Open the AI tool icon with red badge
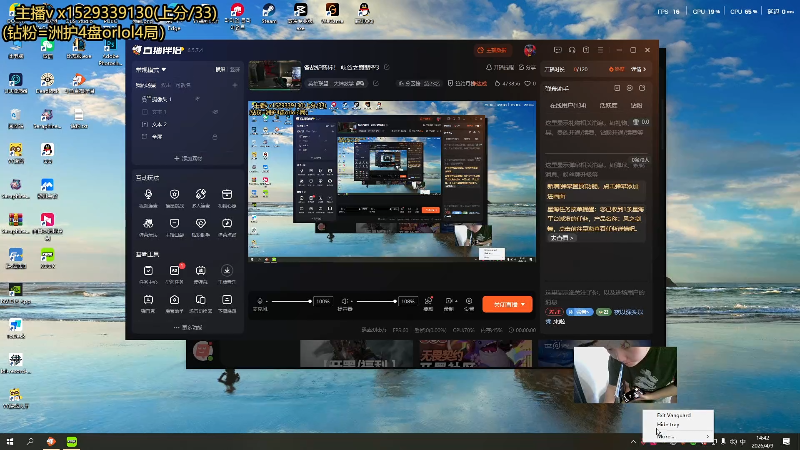800x450 pixels. (174, 270)
